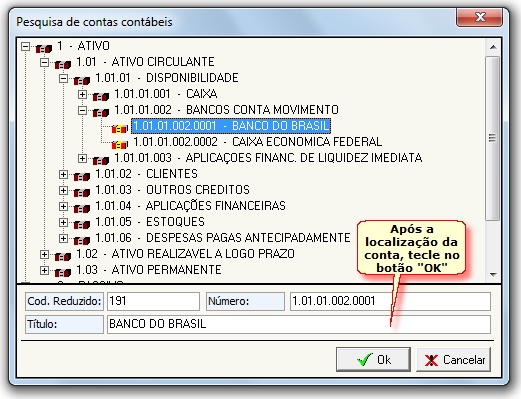Select ATIVO REALIZAVEL A LOGO PRAZO row
Image resolution: width=521 pixels, height=399 pixels.
point(185,254)
